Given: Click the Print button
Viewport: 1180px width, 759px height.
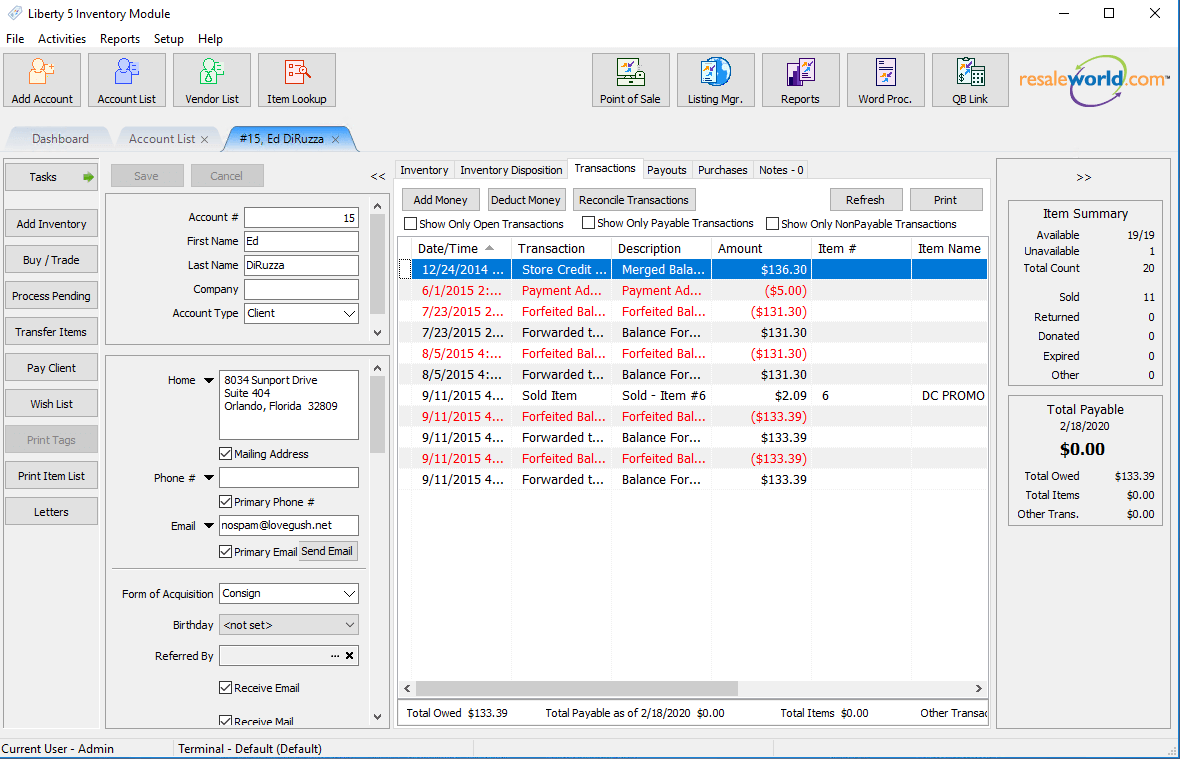Looking at the screenshot, I should click(946, 200).
